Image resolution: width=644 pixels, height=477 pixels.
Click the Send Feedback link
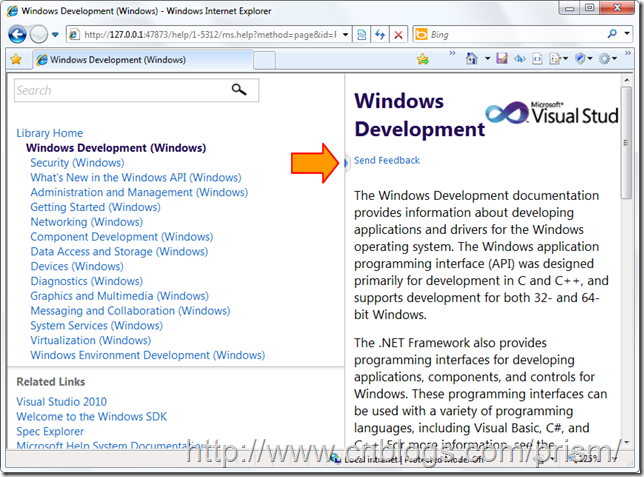[387, 160]
